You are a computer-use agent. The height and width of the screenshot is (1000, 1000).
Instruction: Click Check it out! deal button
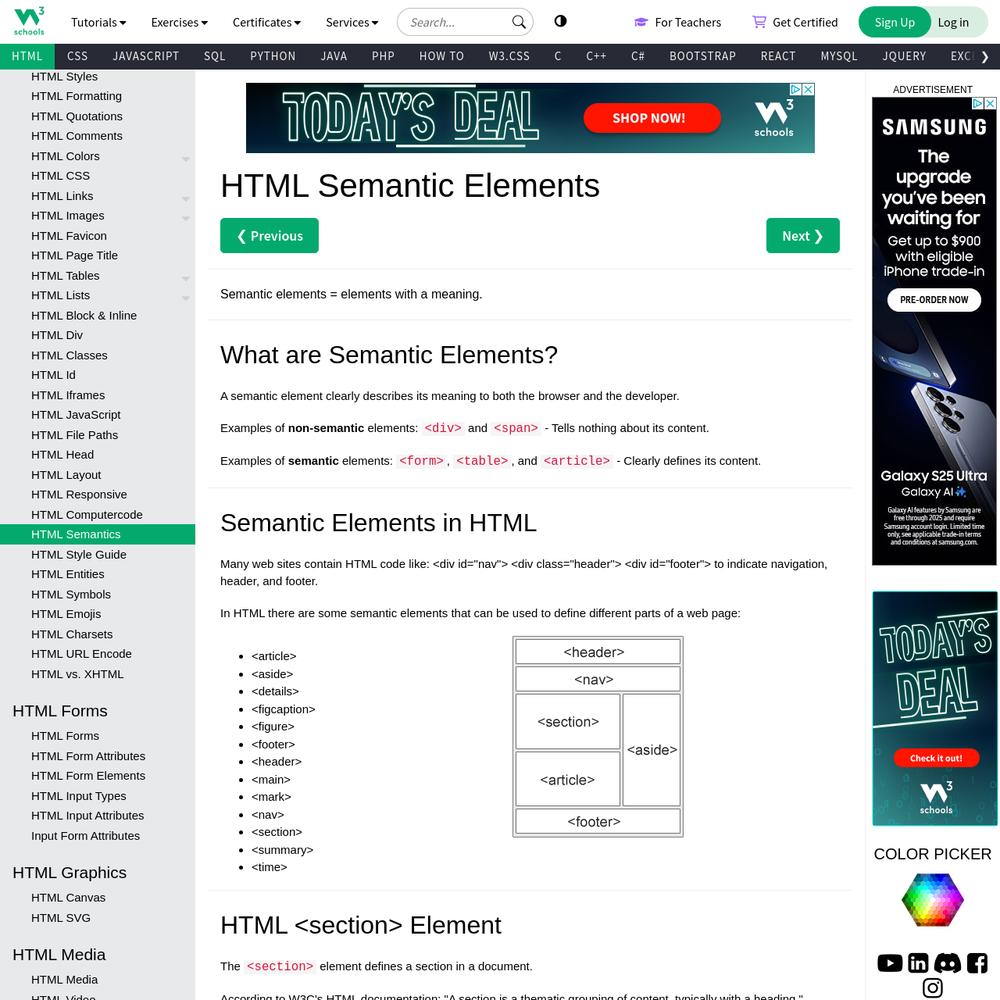pyautogui.click(x=936, y=758)
